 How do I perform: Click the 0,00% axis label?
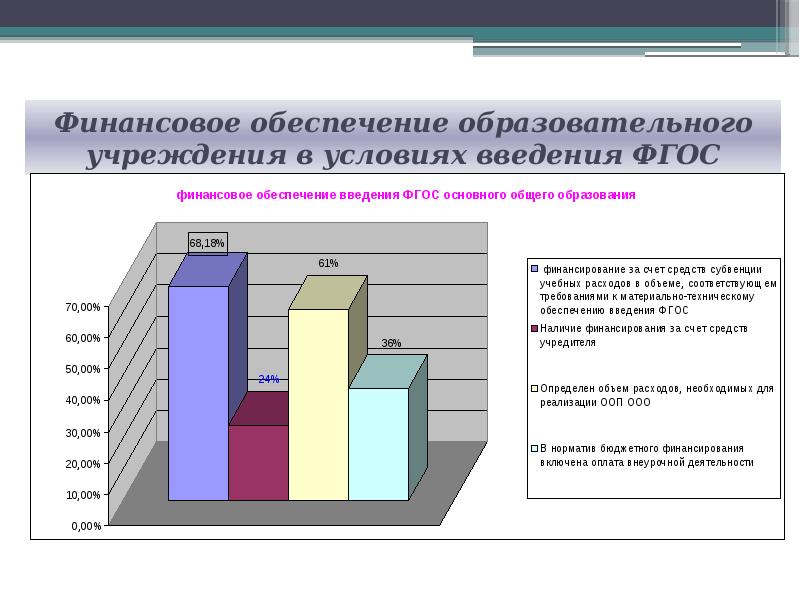(x=83, y=526)
